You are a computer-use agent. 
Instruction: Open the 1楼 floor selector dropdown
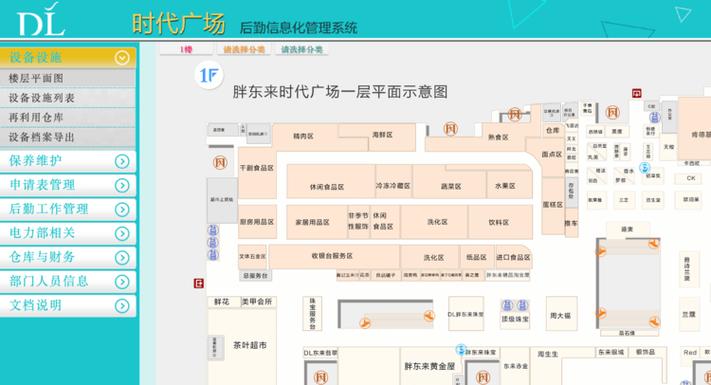[186, 49]
